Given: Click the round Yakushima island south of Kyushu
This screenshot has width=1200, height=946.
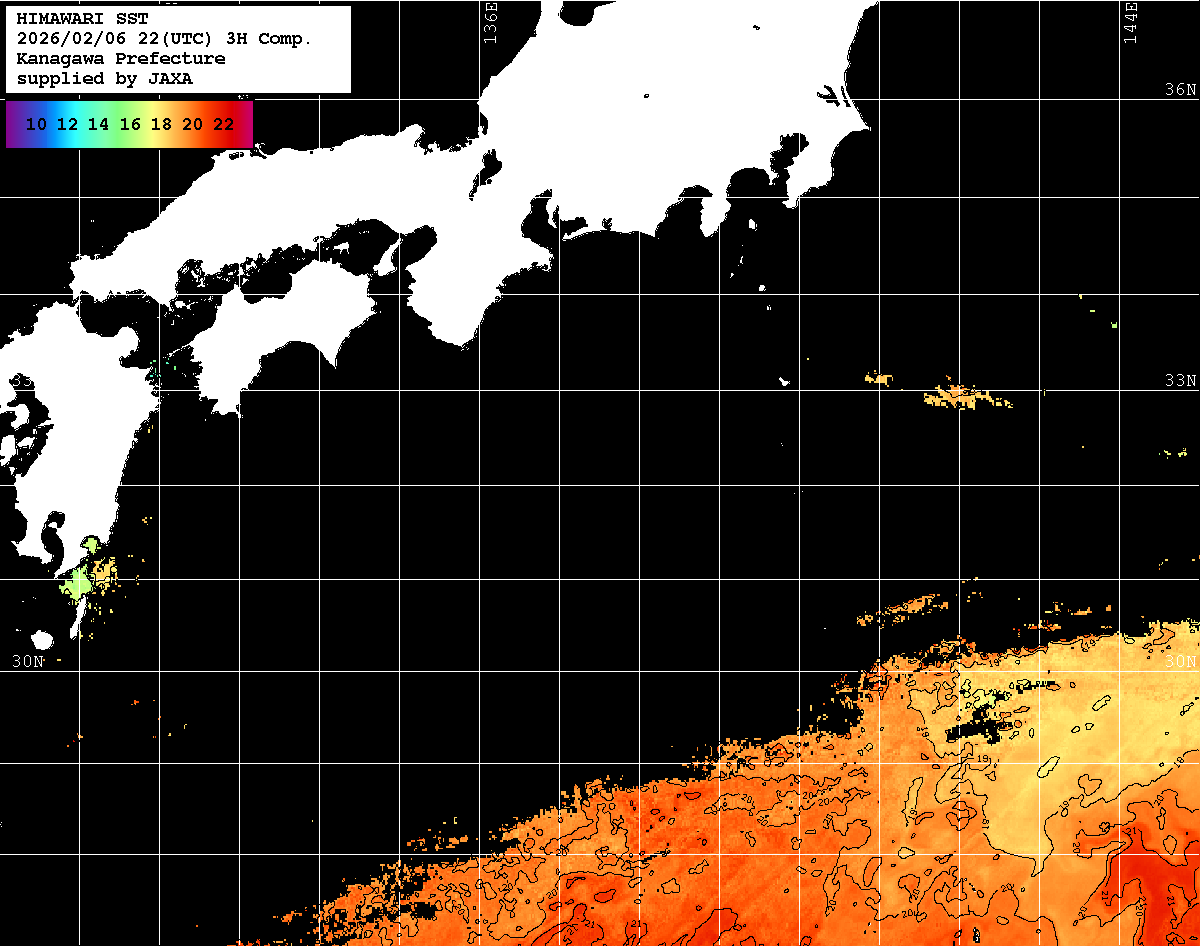Looking at the screenshot, I should [42, 639].
